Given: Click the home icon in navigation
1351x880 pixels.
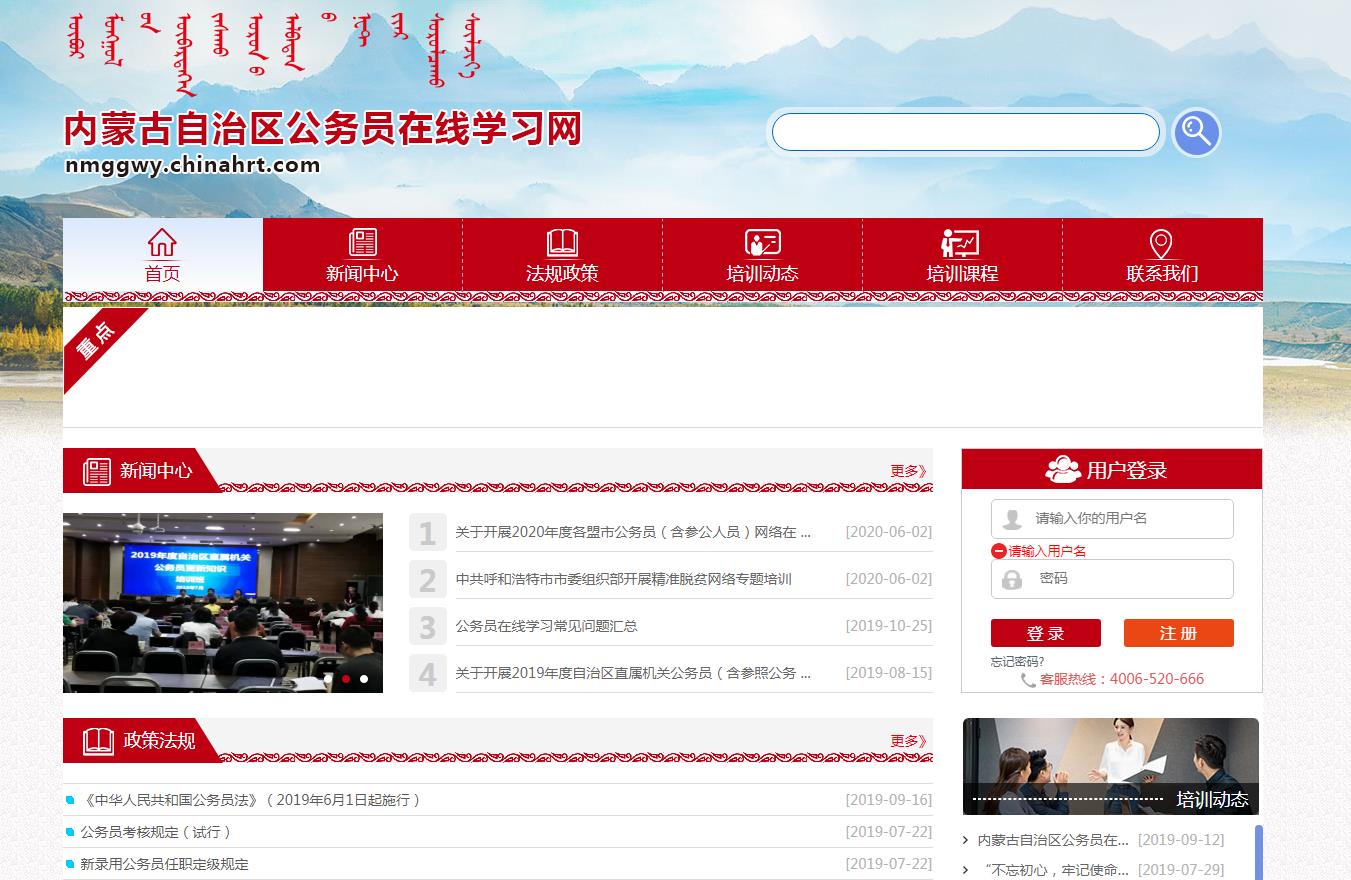Looking at the screenshot, I should tap(162, 242).
